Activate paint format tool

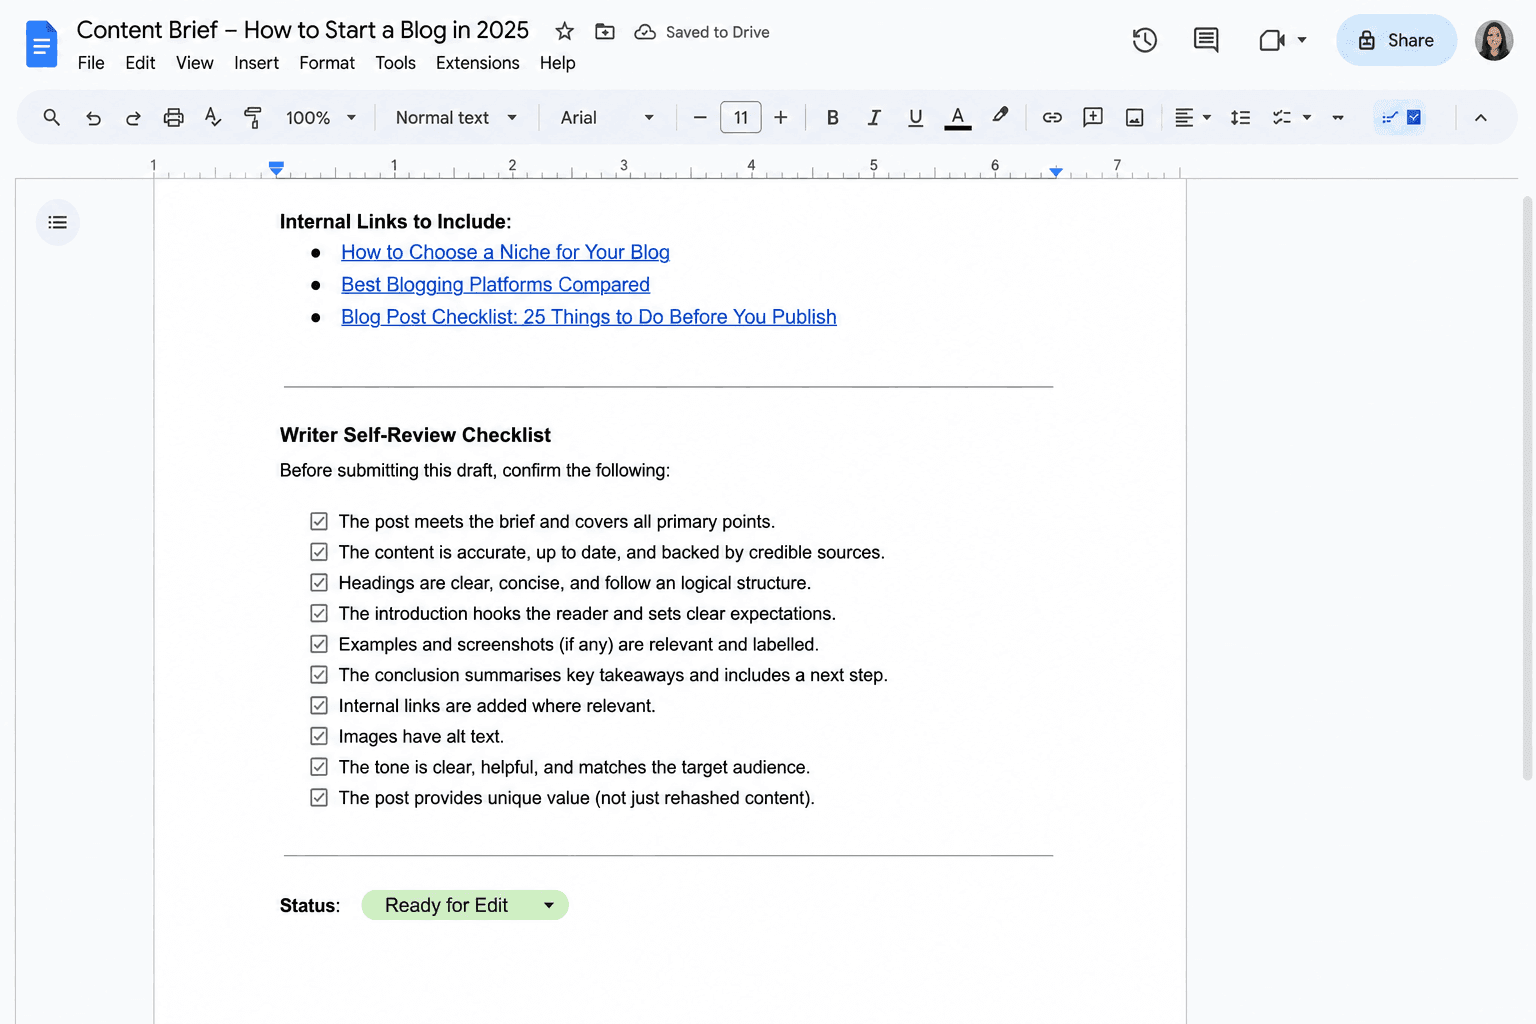tap(253, 117)
